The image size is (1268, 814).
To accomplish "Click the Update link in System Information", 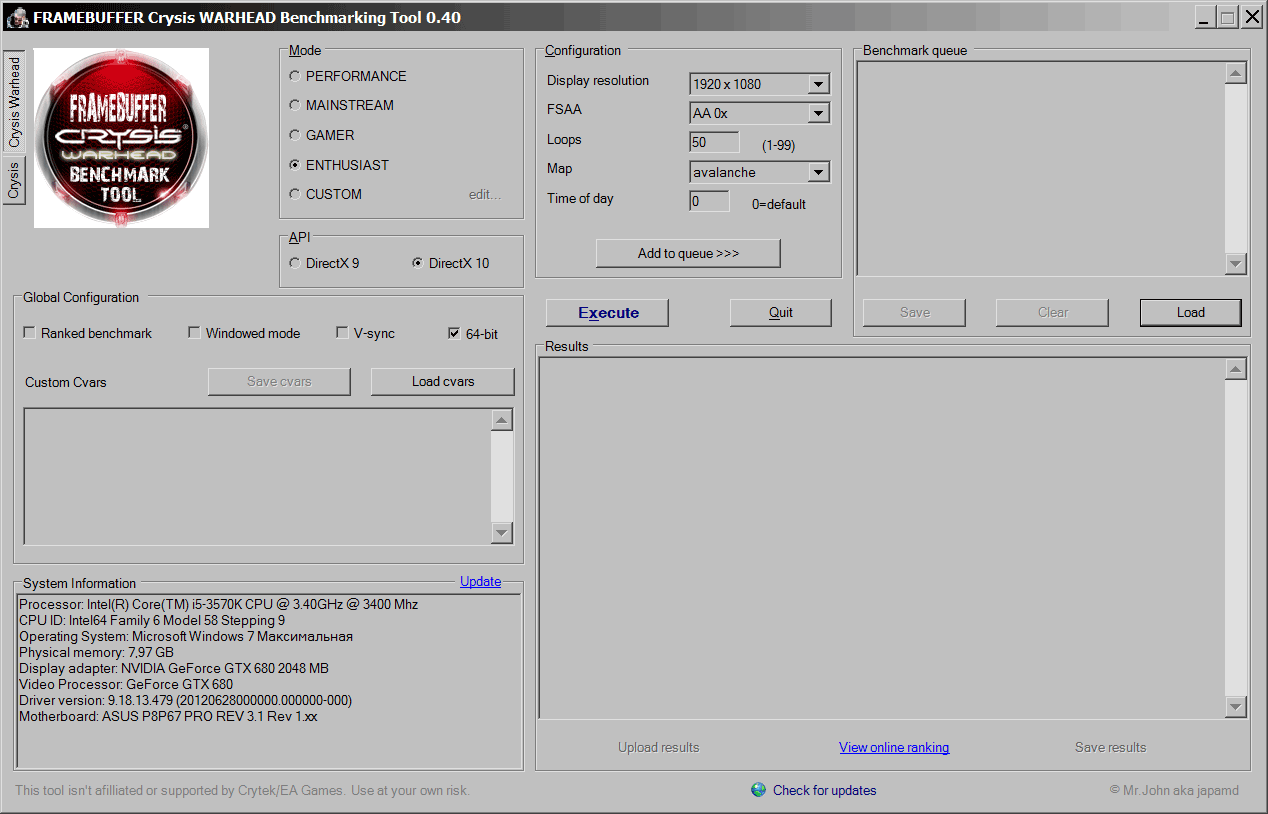I will (480, 581).
